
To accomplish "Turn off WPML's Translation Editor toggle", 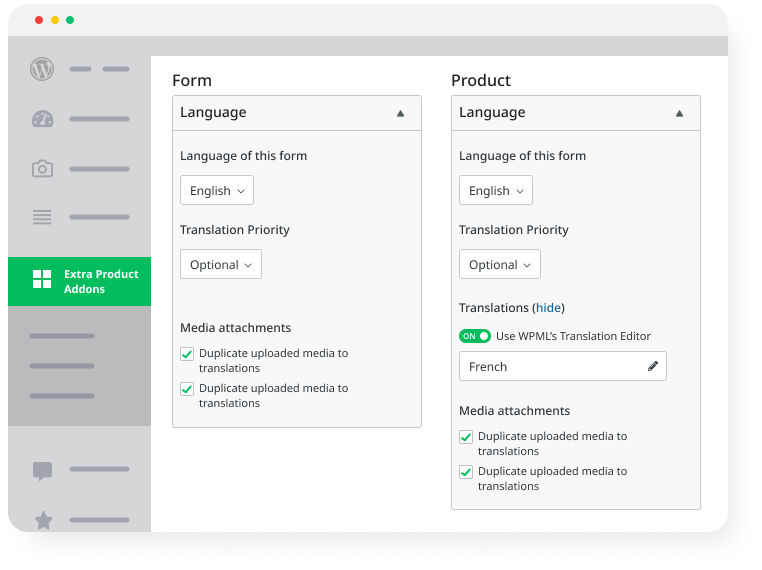I will click(x=475, y=336).
